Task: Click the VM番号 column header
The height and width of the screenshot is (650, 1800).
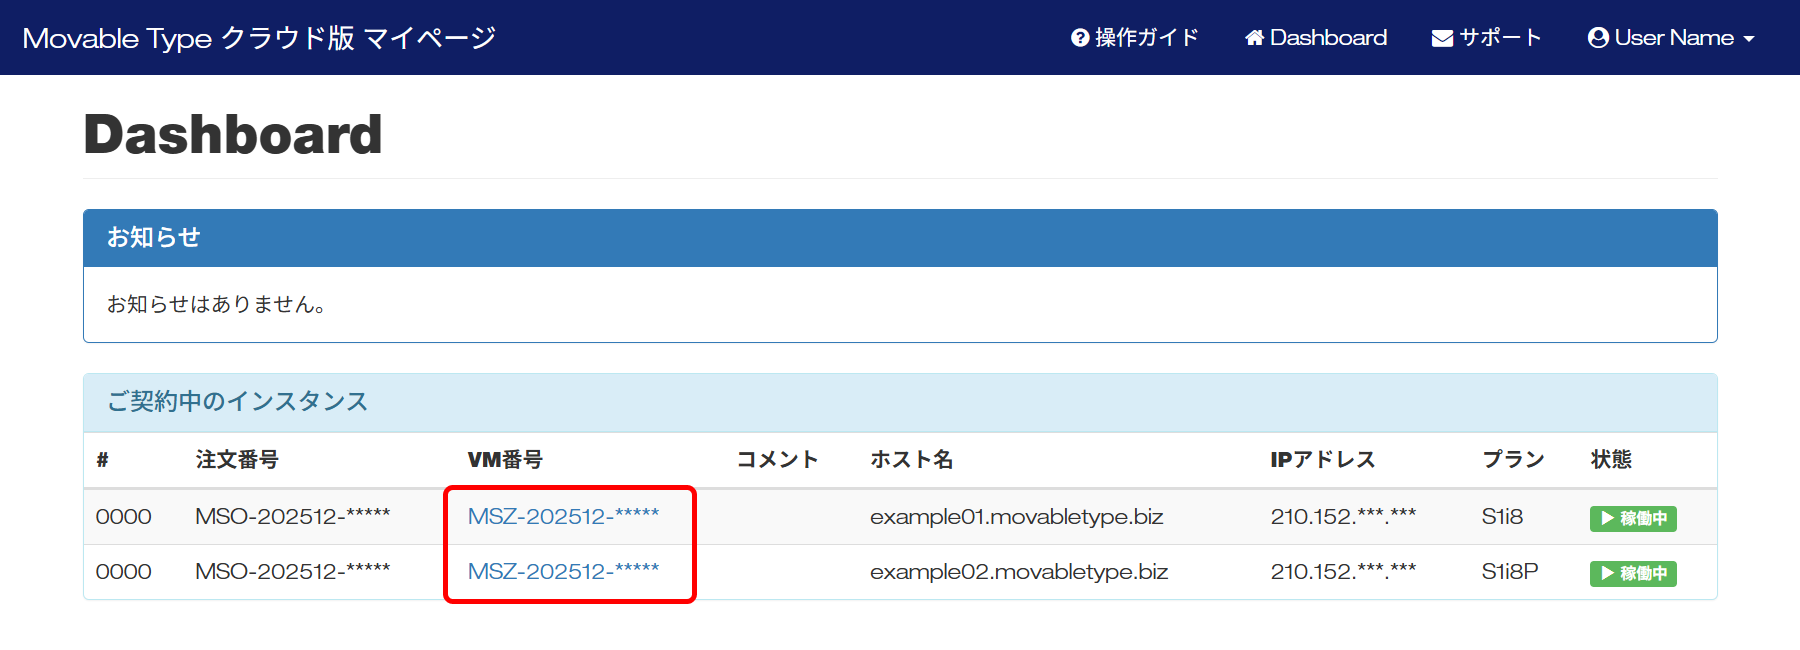Action: pyautogui.click(x=505, y=460)
